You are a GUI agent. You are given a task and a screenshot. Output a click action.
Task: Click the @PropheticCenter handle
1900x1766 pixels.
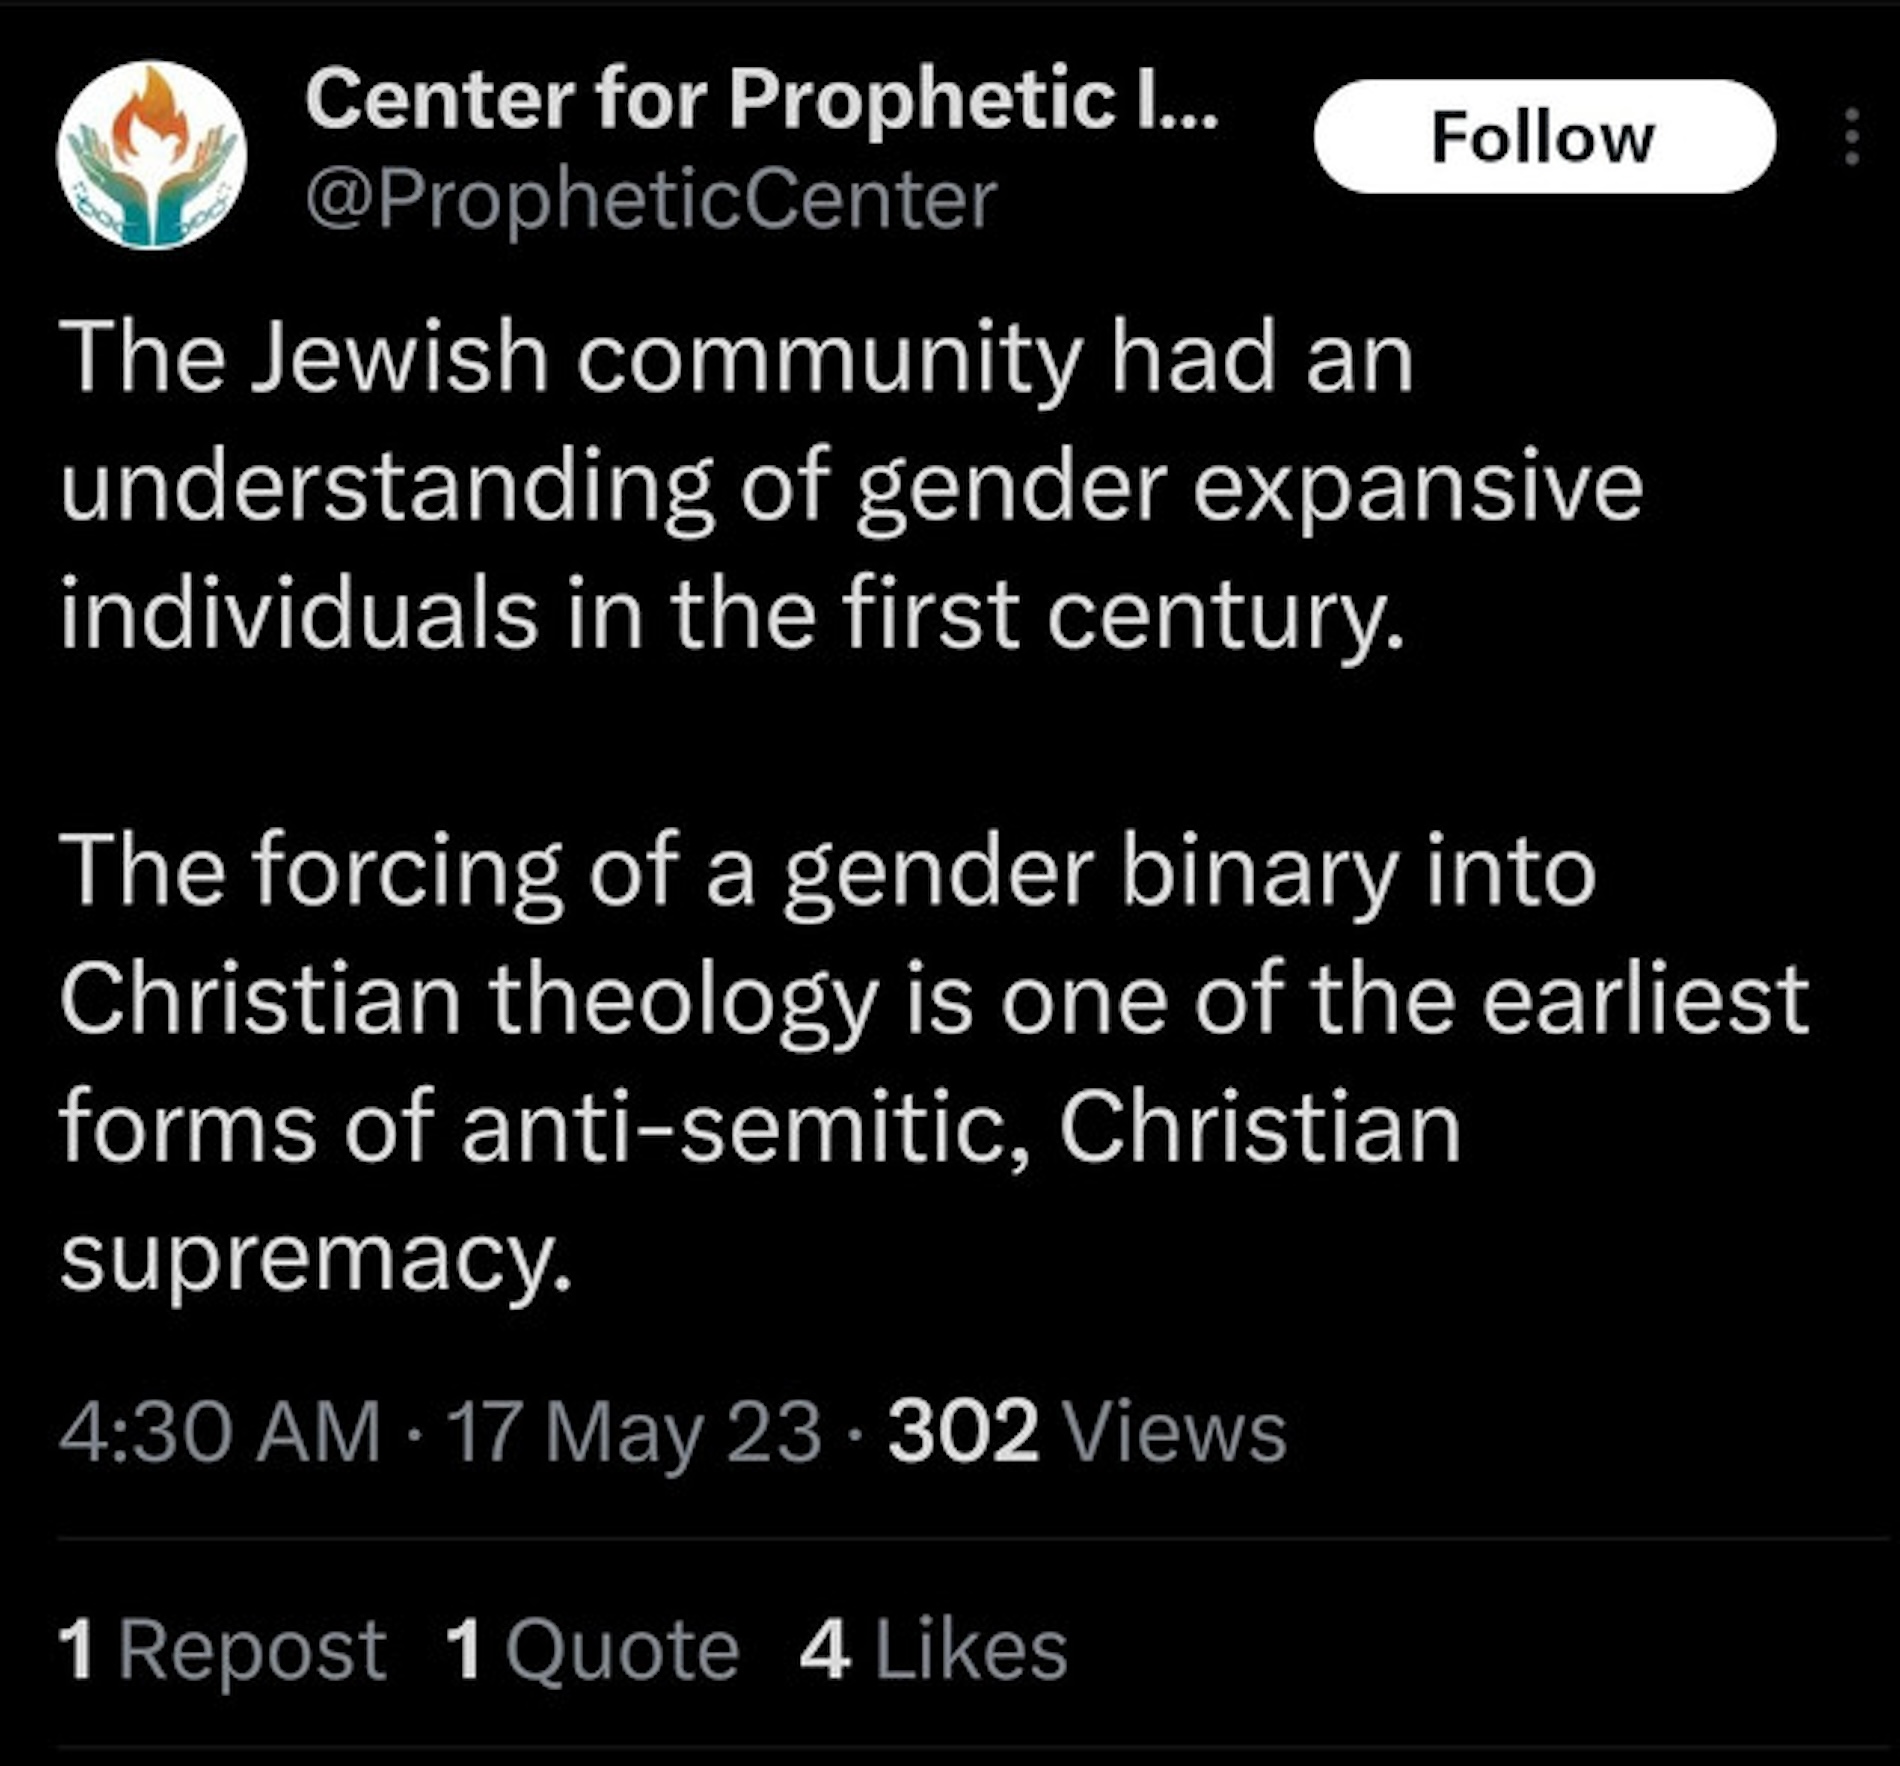(651, 200)
